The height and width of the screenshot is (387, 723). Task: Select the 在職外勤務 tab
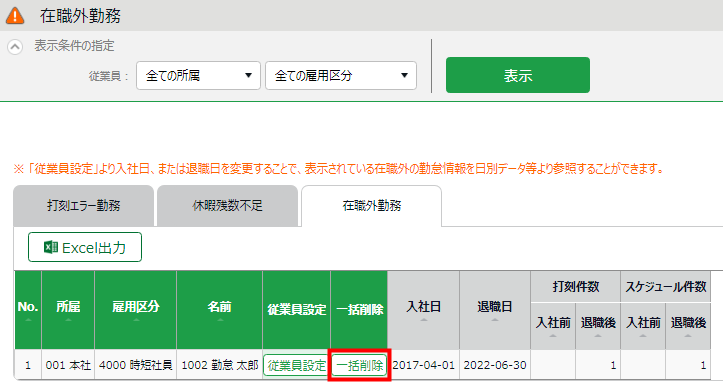coord(371,206)
